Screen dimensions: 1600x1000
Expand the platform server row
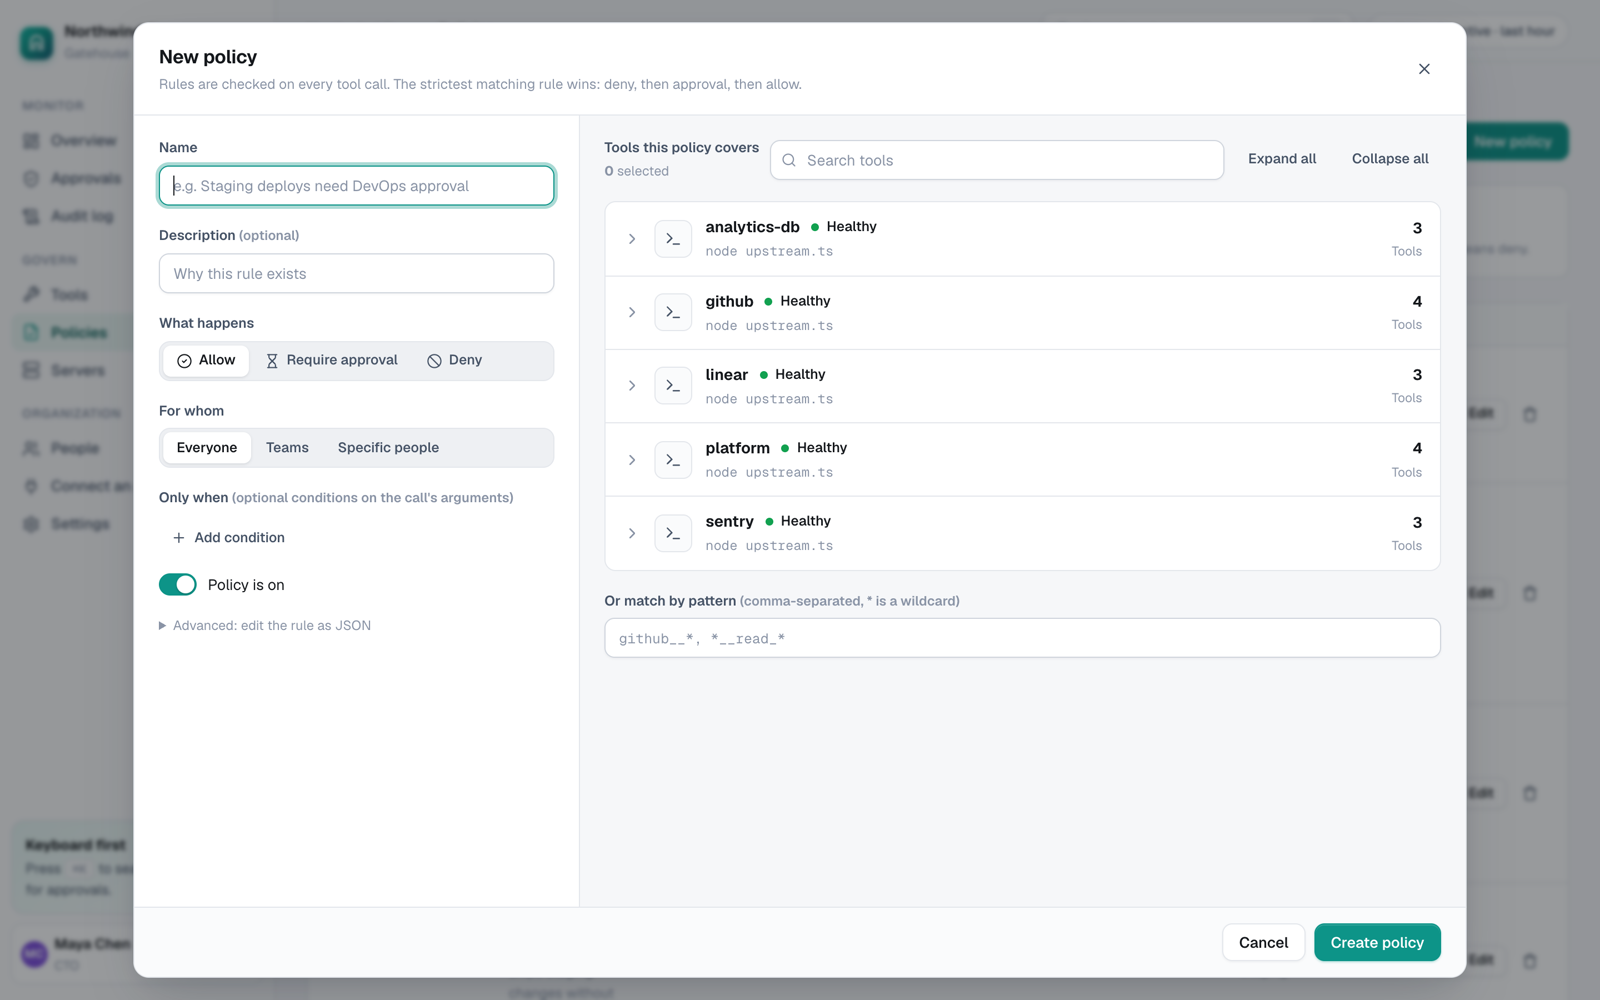(632, 460)
